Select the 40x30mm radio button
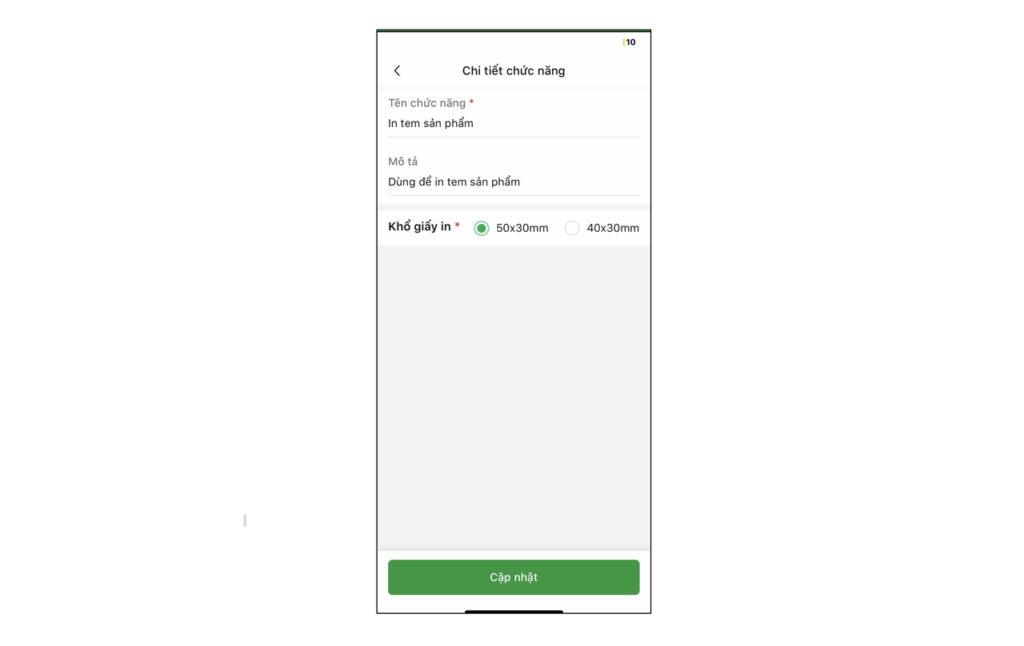 (572, 228)
